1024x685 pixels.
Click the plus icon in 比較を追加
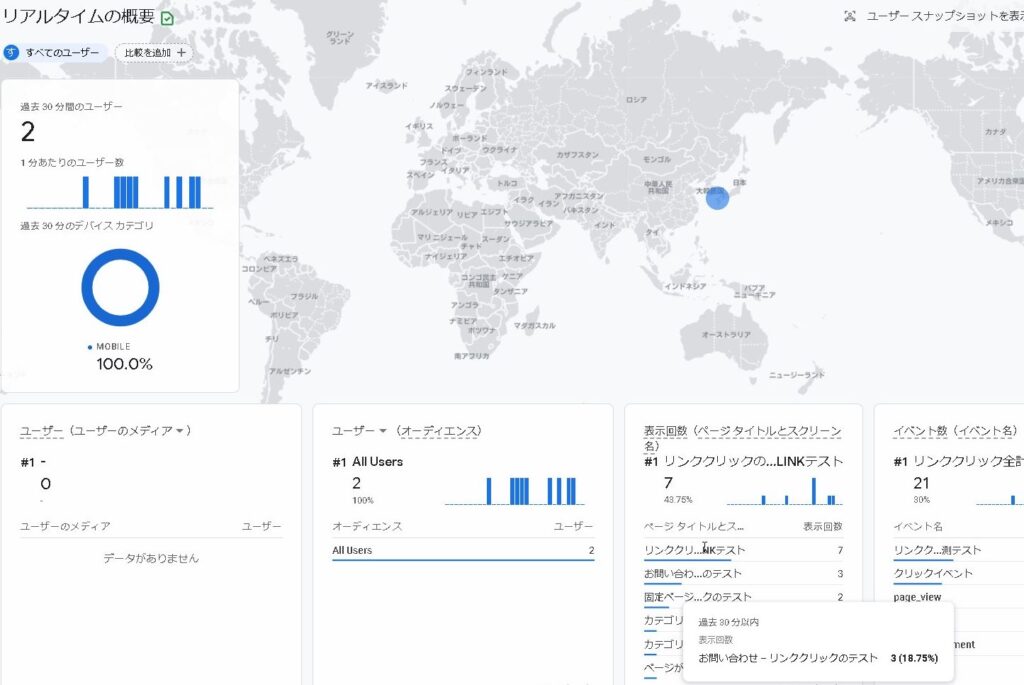point(181,52)
